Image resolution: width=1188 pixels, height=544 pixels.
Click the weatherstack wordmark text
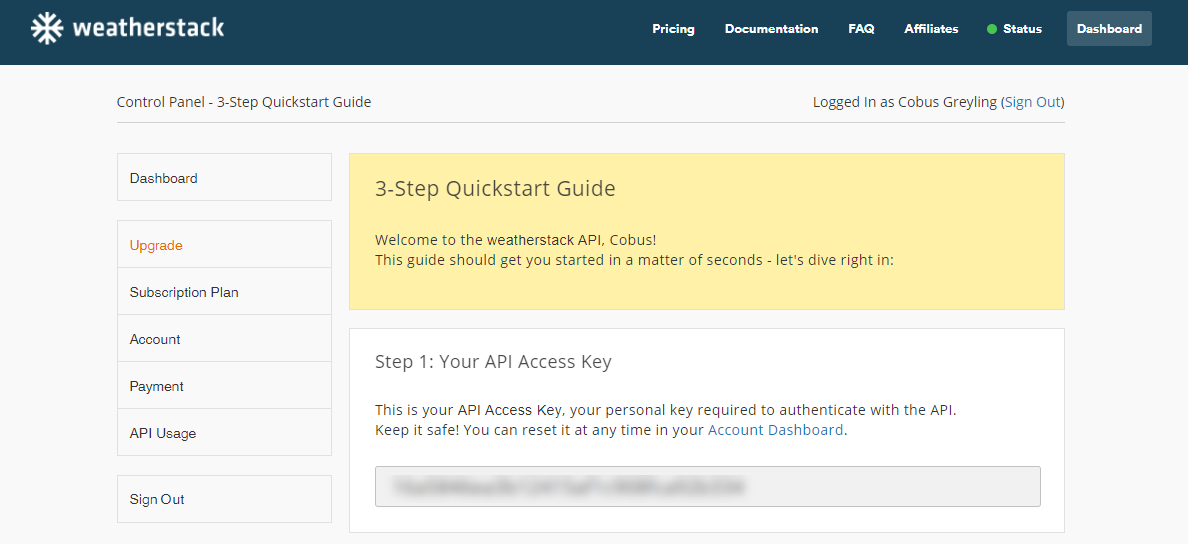tap(148, 29)
